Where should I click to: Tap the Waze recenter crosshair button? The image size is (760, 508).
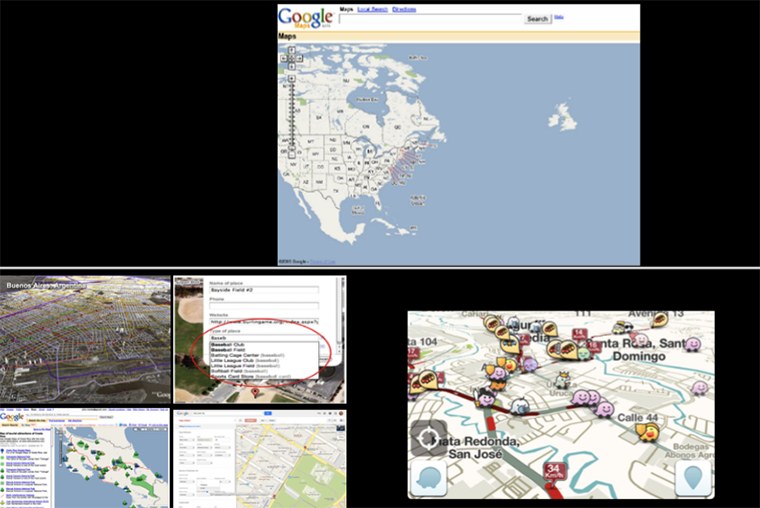pyautogui.click(x=428, y=439)
